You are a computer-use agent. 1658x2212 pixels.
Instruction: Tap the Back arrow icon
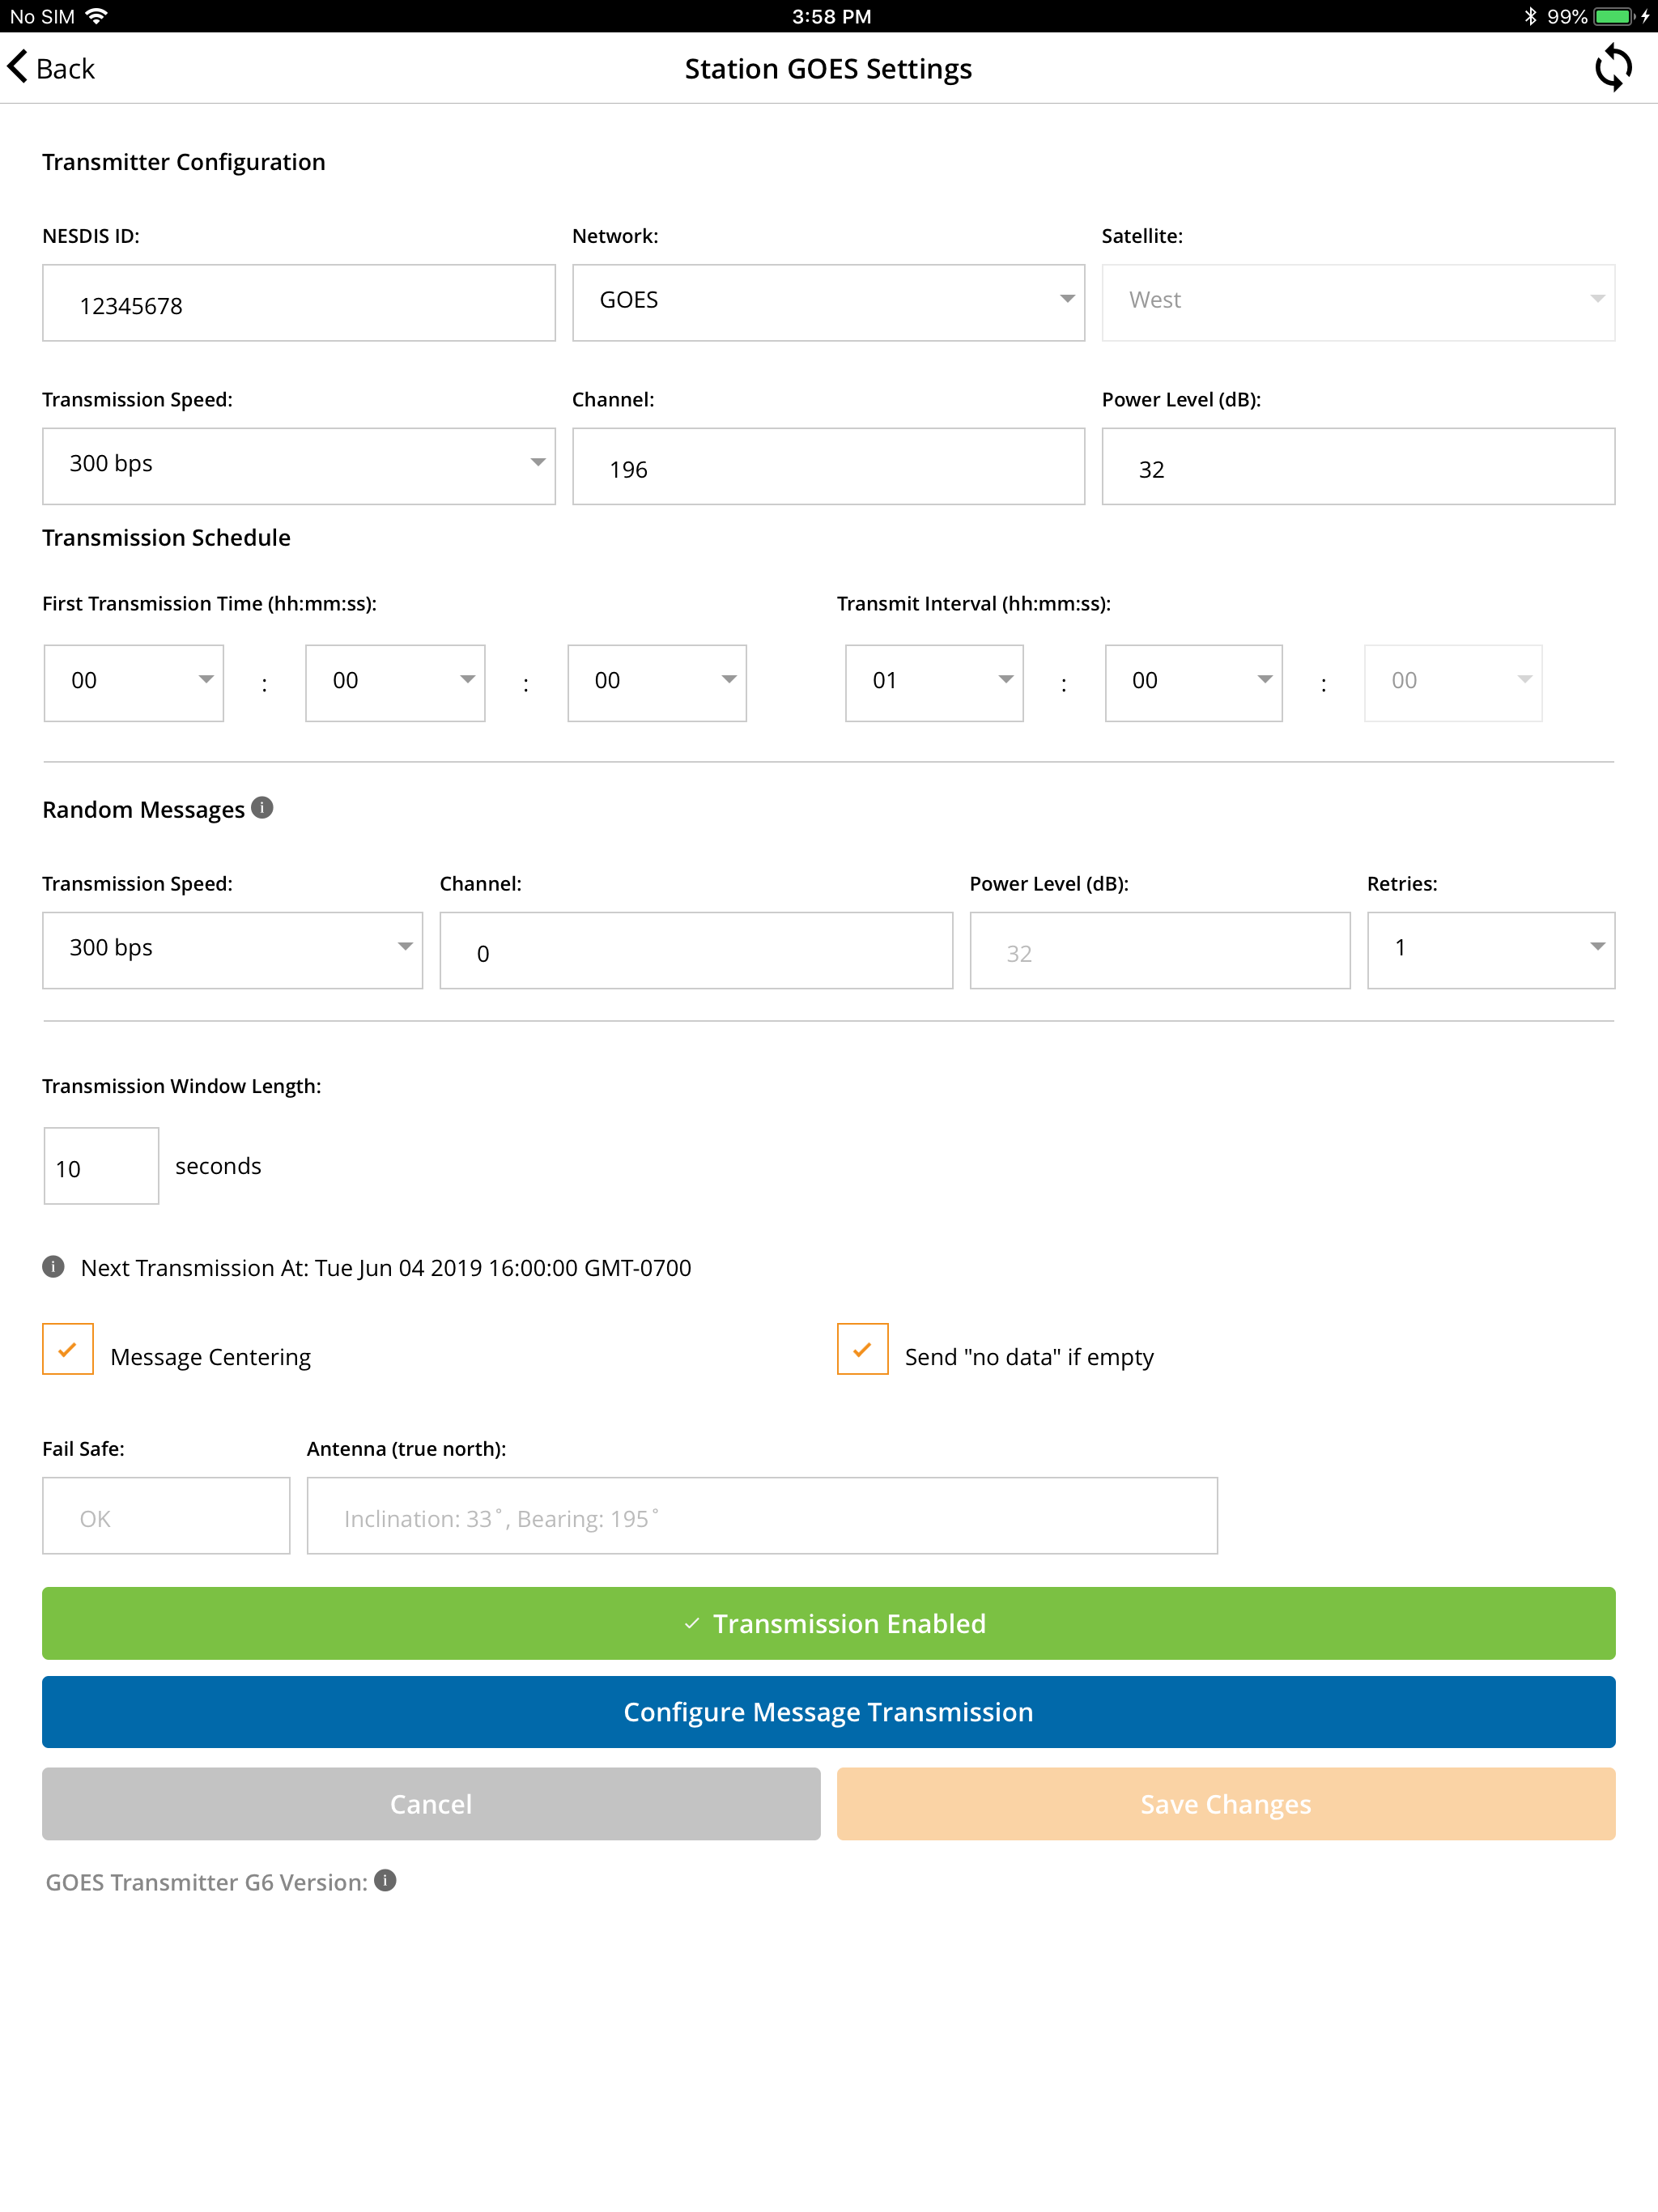(x=18, y=67)
